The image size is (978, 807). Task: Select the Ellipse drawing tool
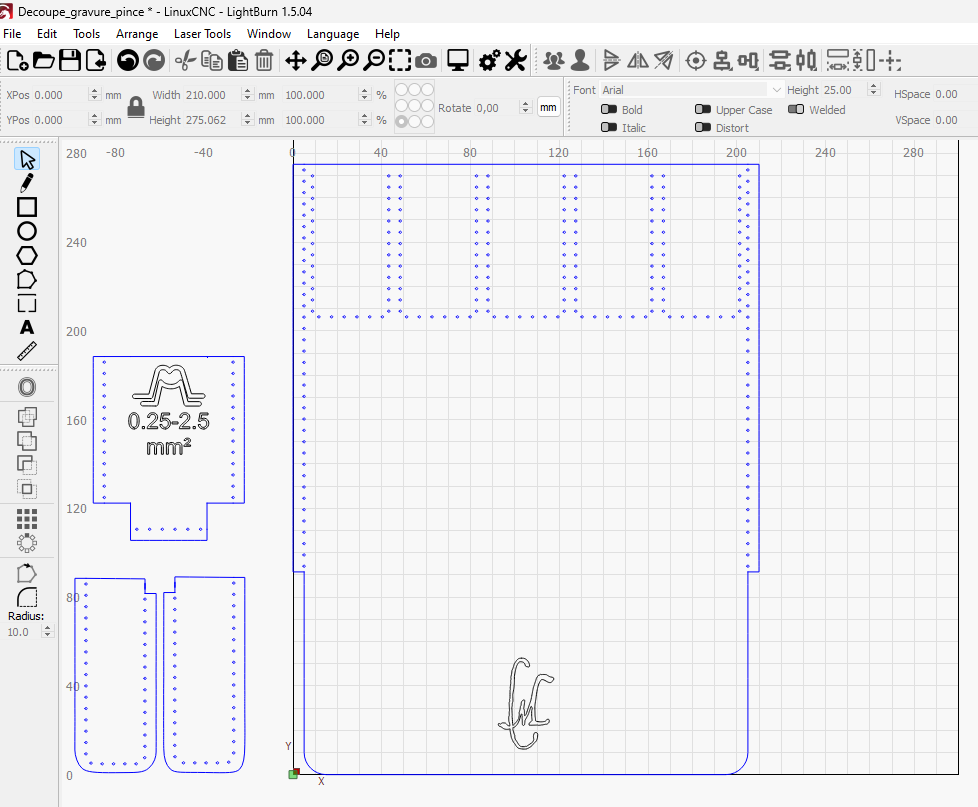(27, 231)
